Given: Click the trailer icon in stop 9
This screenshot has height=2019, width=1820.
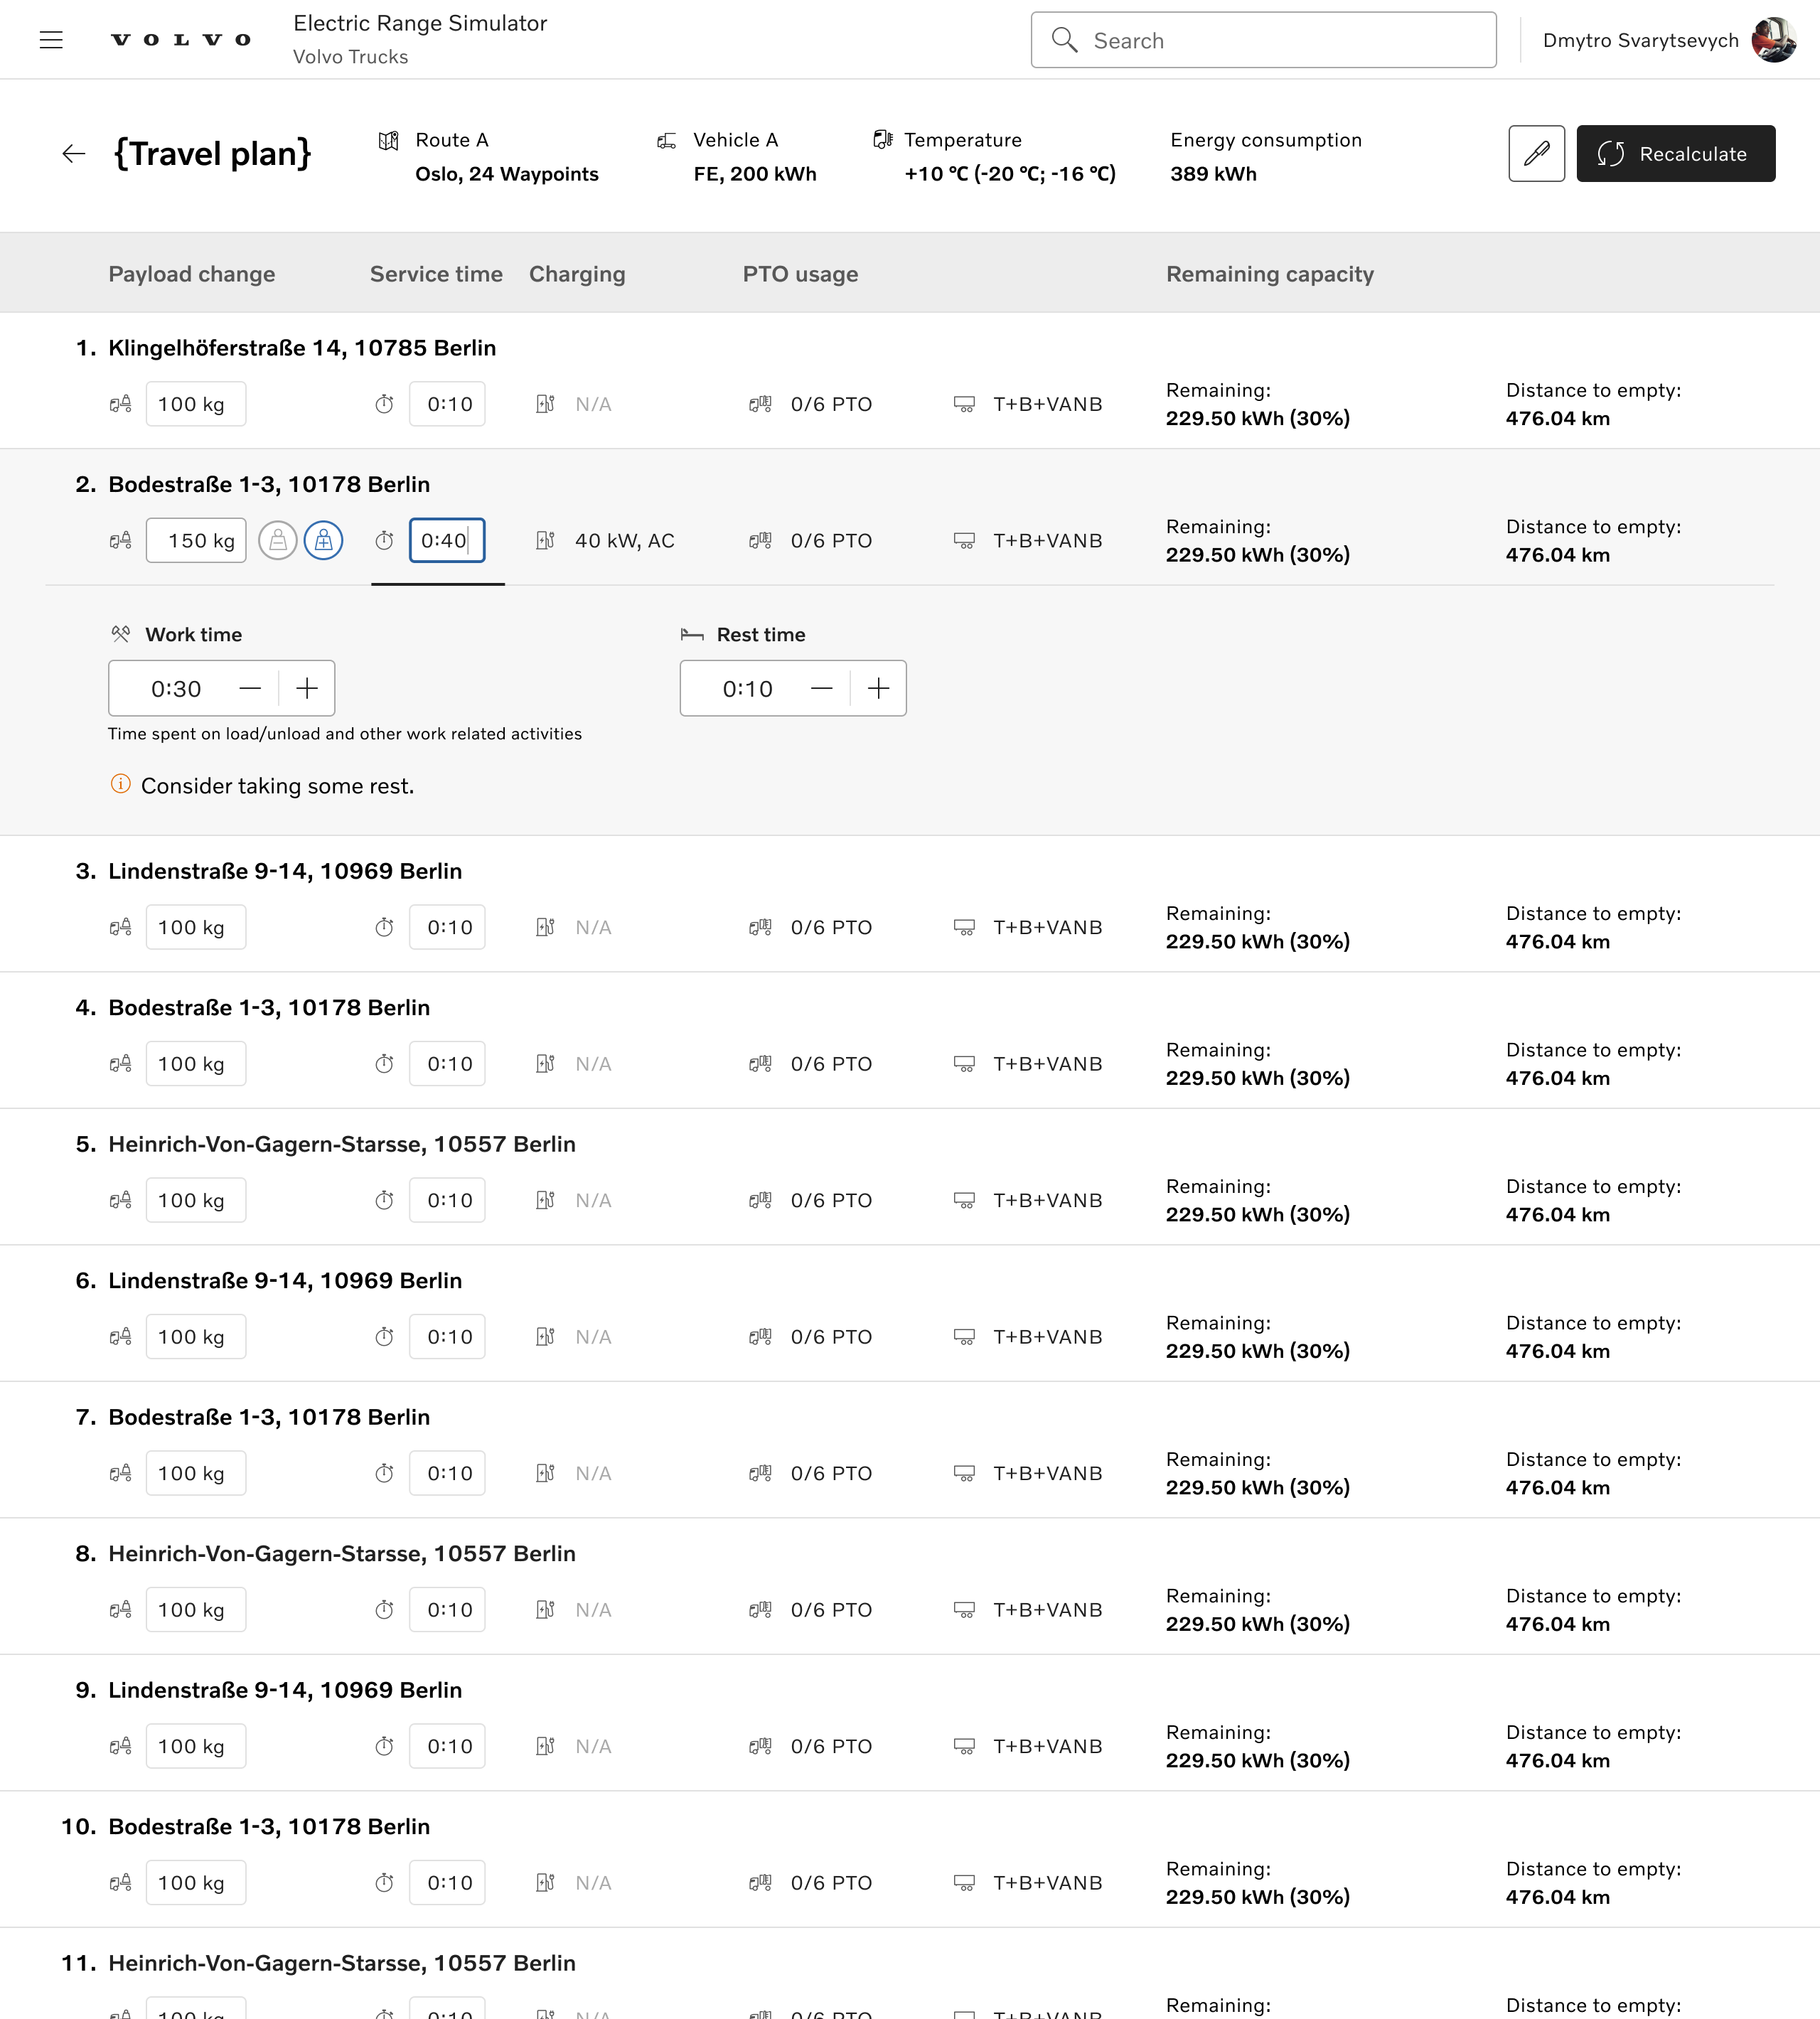Looking at the screenshot, I should point(964,1746).
